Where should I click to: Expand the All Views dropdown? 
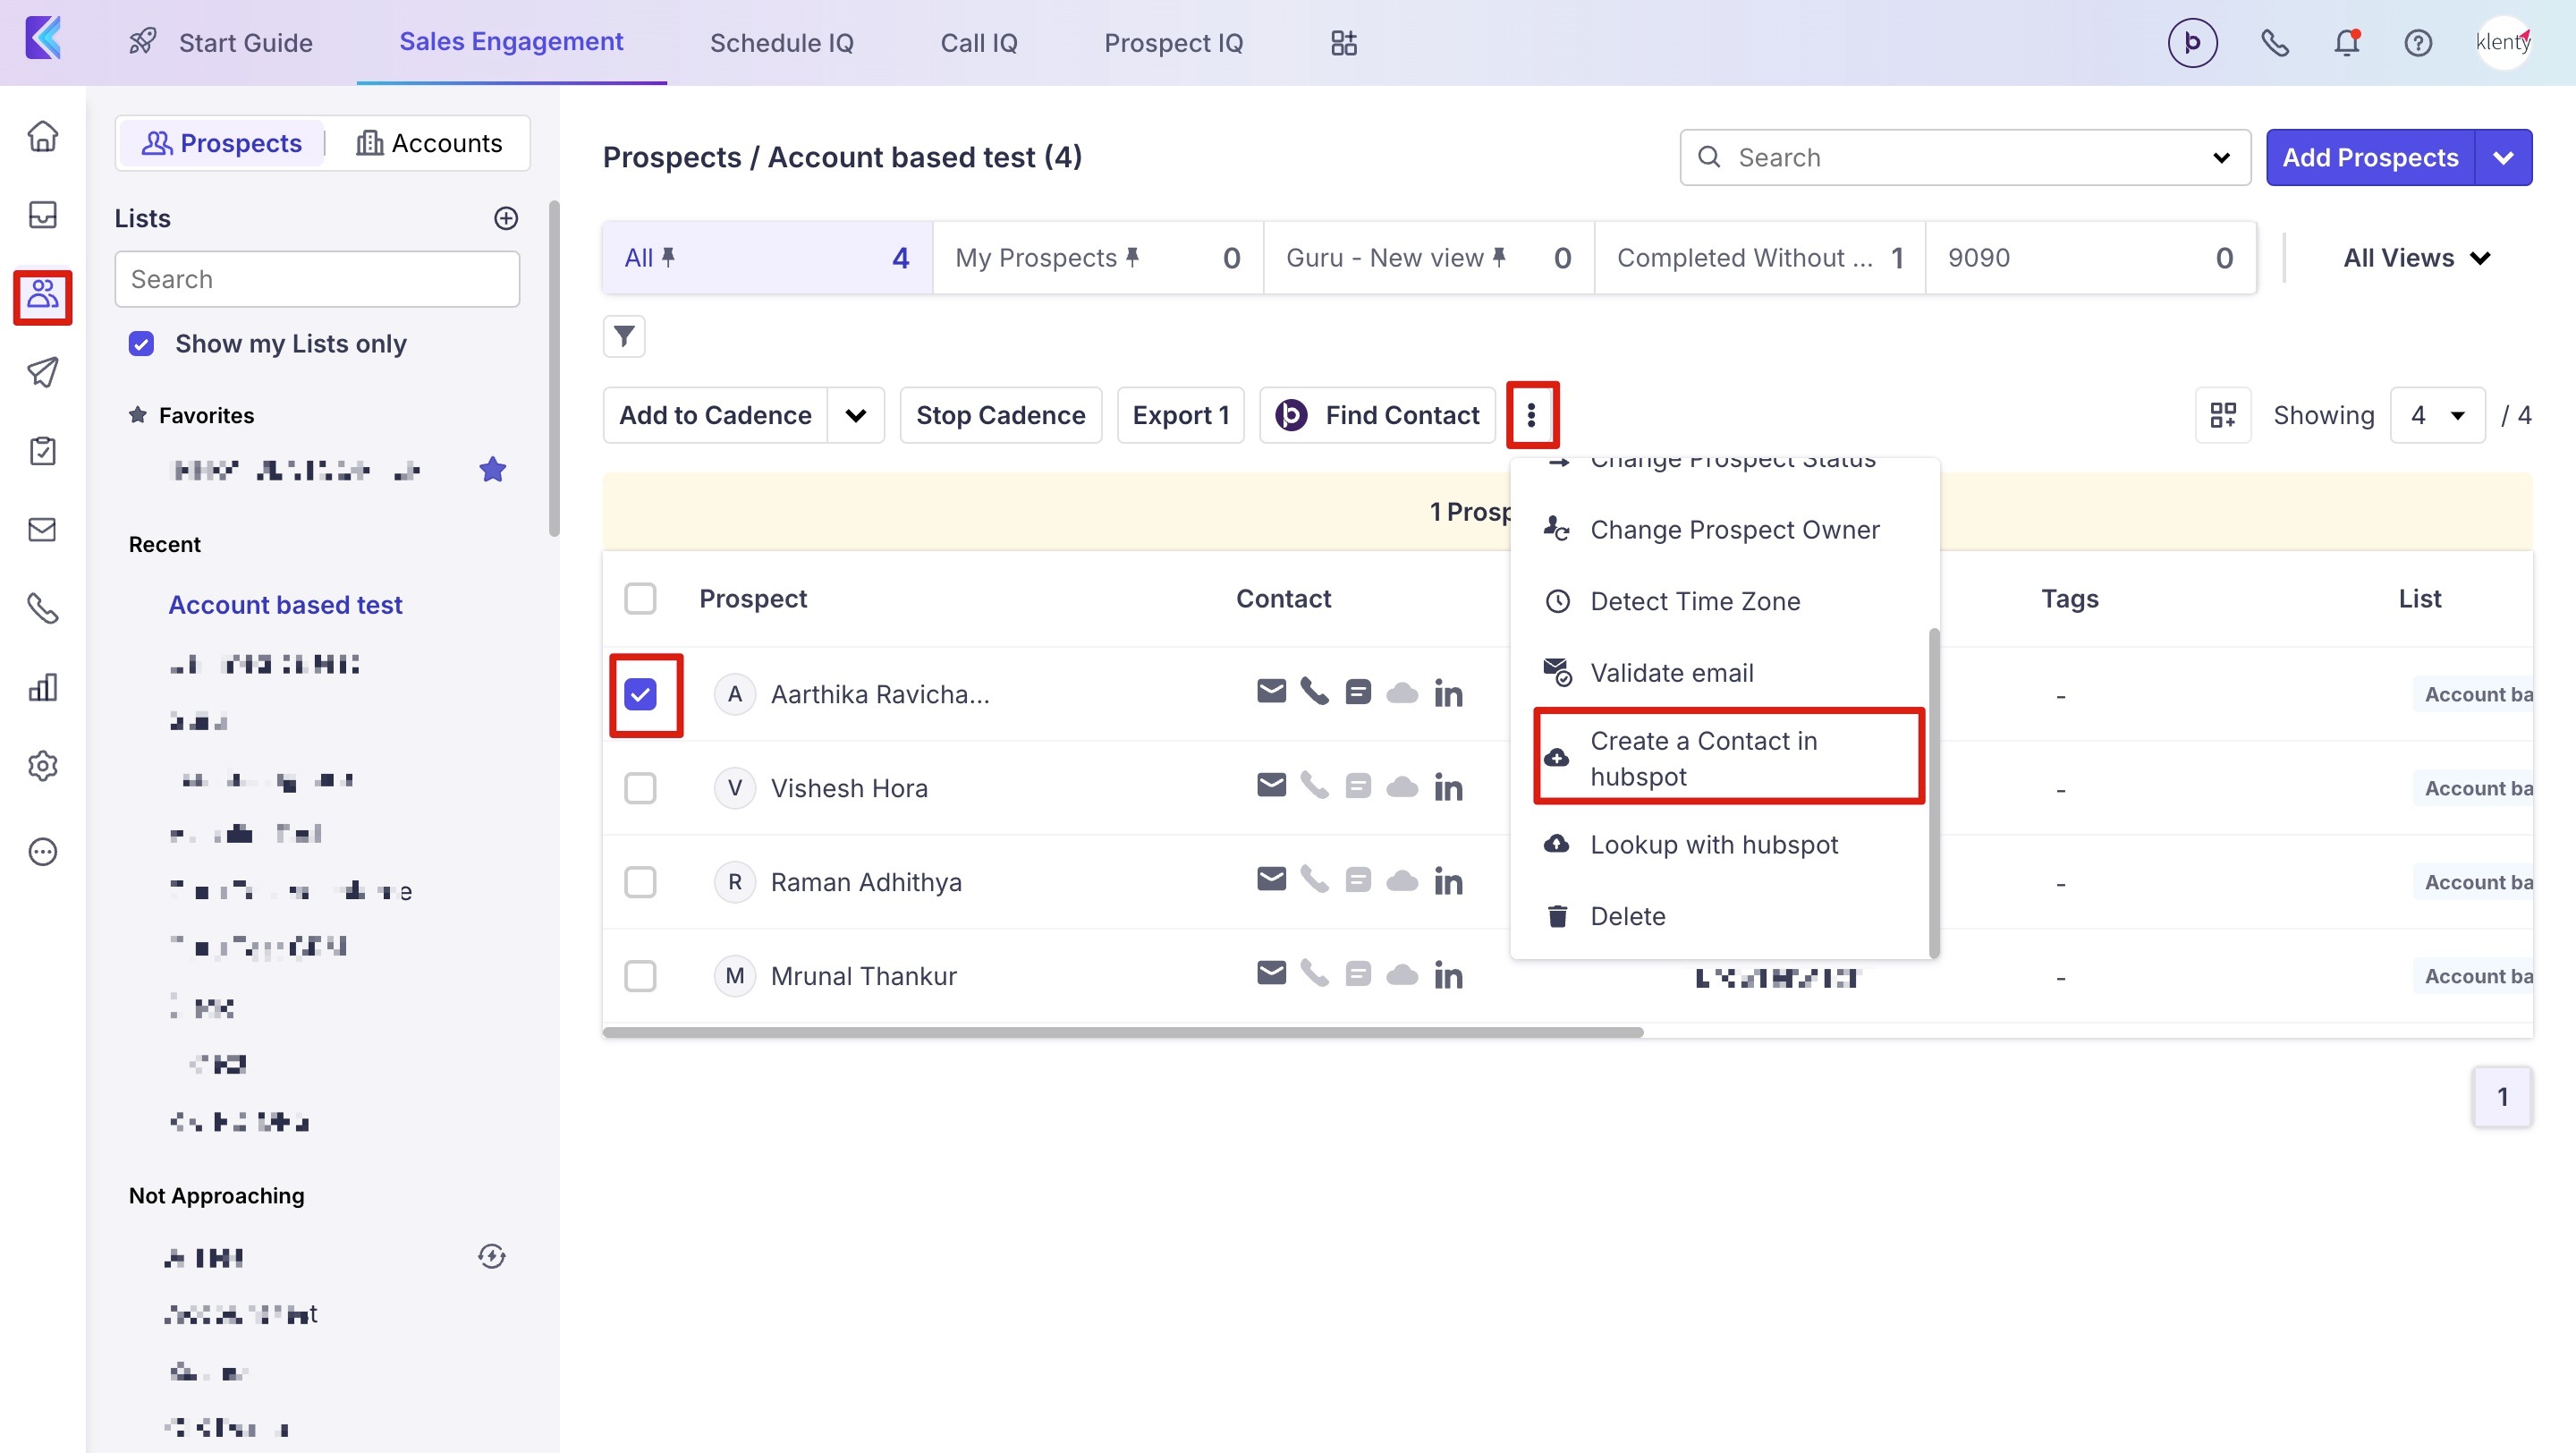point(2415,258)
